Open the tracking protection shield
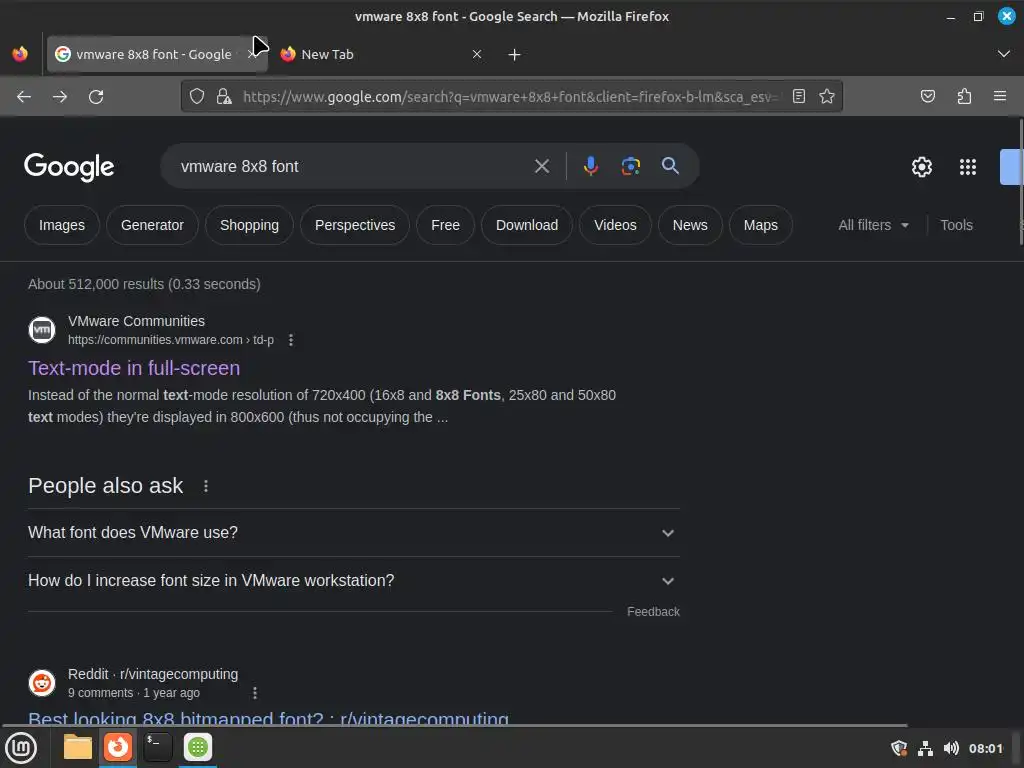 [197, 97]
